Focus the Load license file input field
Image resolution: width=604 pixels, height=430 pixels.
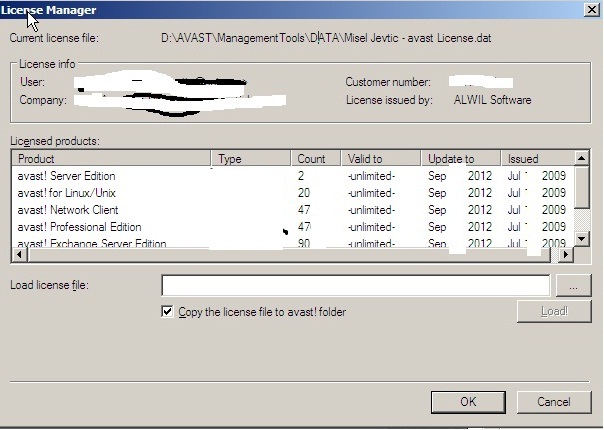[356, 286]
